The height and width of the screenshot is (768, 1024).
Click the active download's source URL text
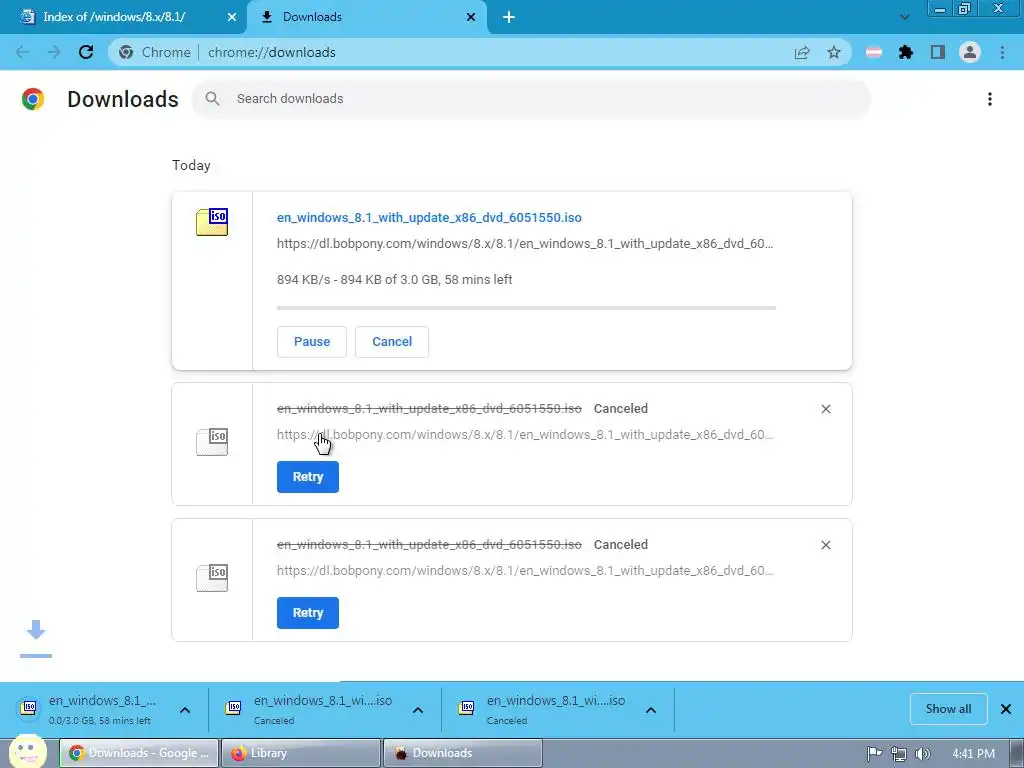click(x=525, y=244)
